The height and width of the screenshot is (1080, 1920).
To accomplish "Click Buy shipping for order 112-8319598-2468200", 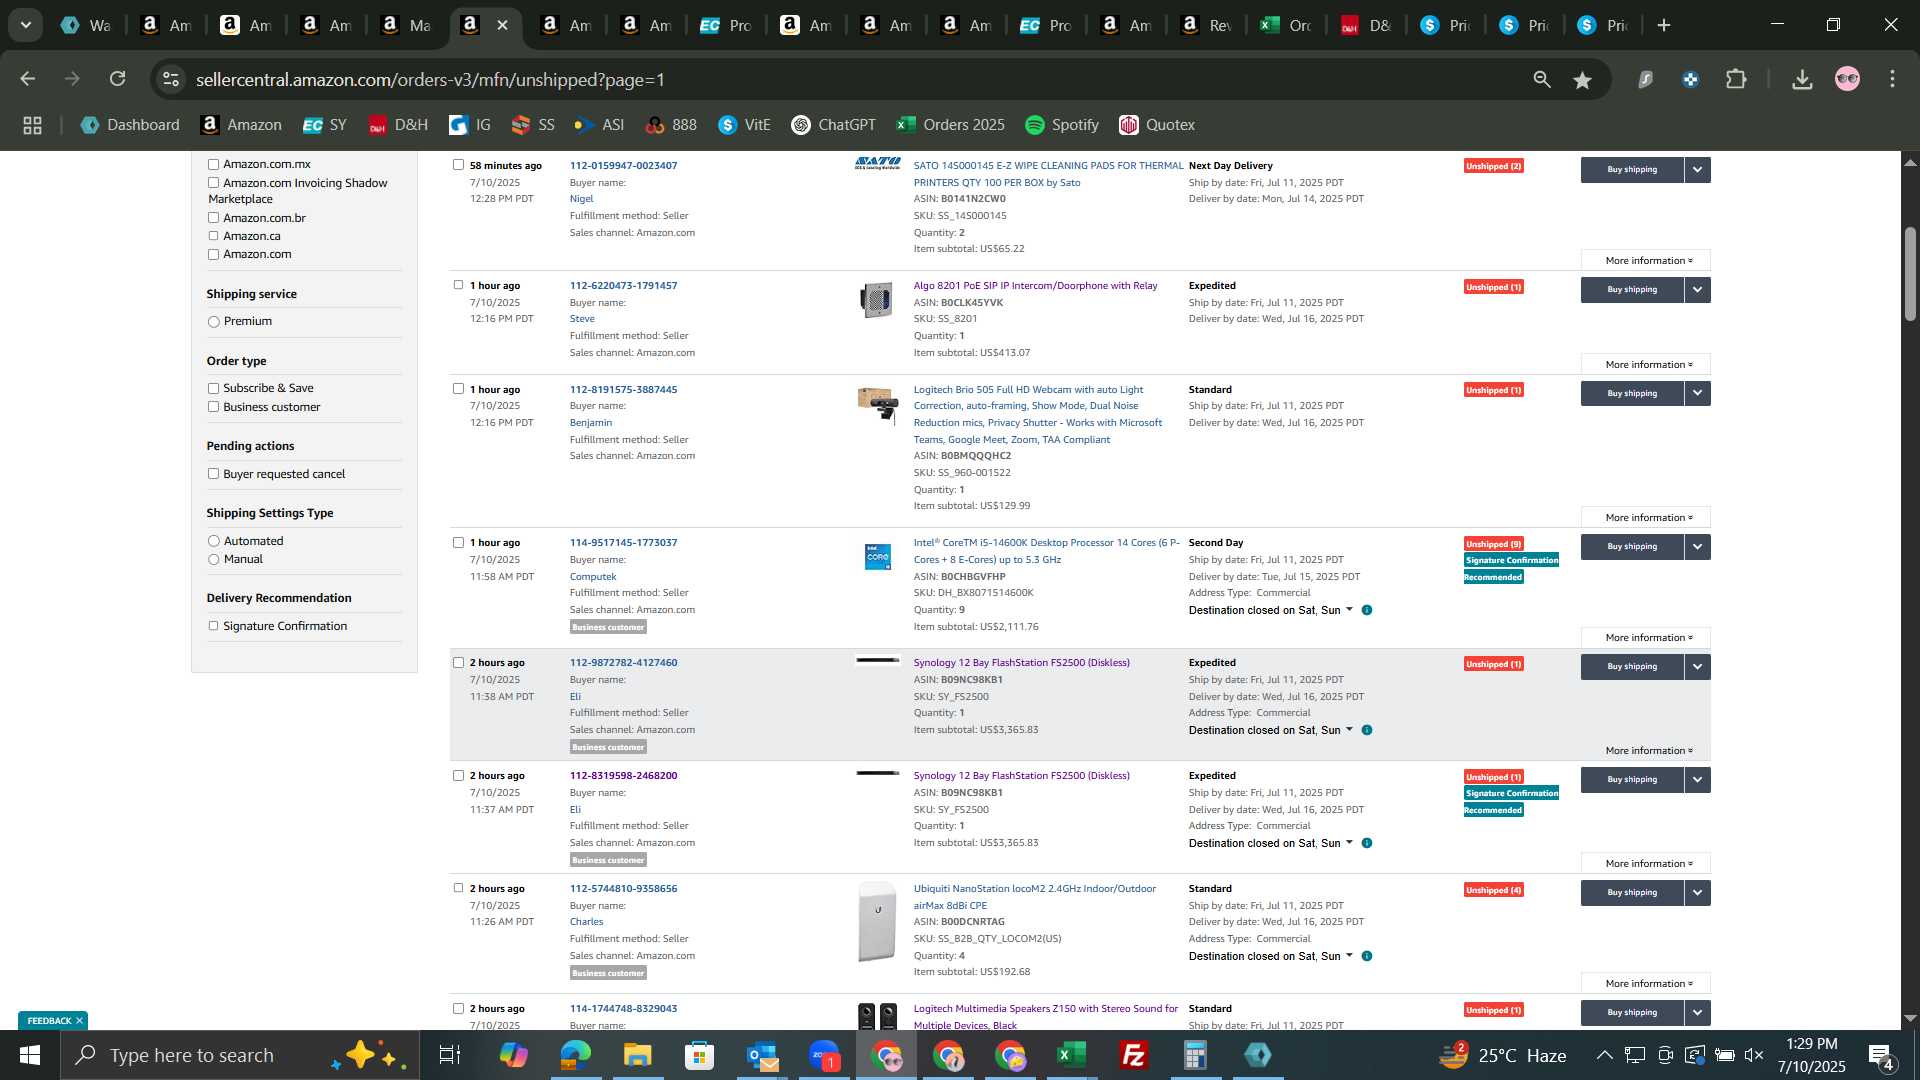I will point(1632,780).
